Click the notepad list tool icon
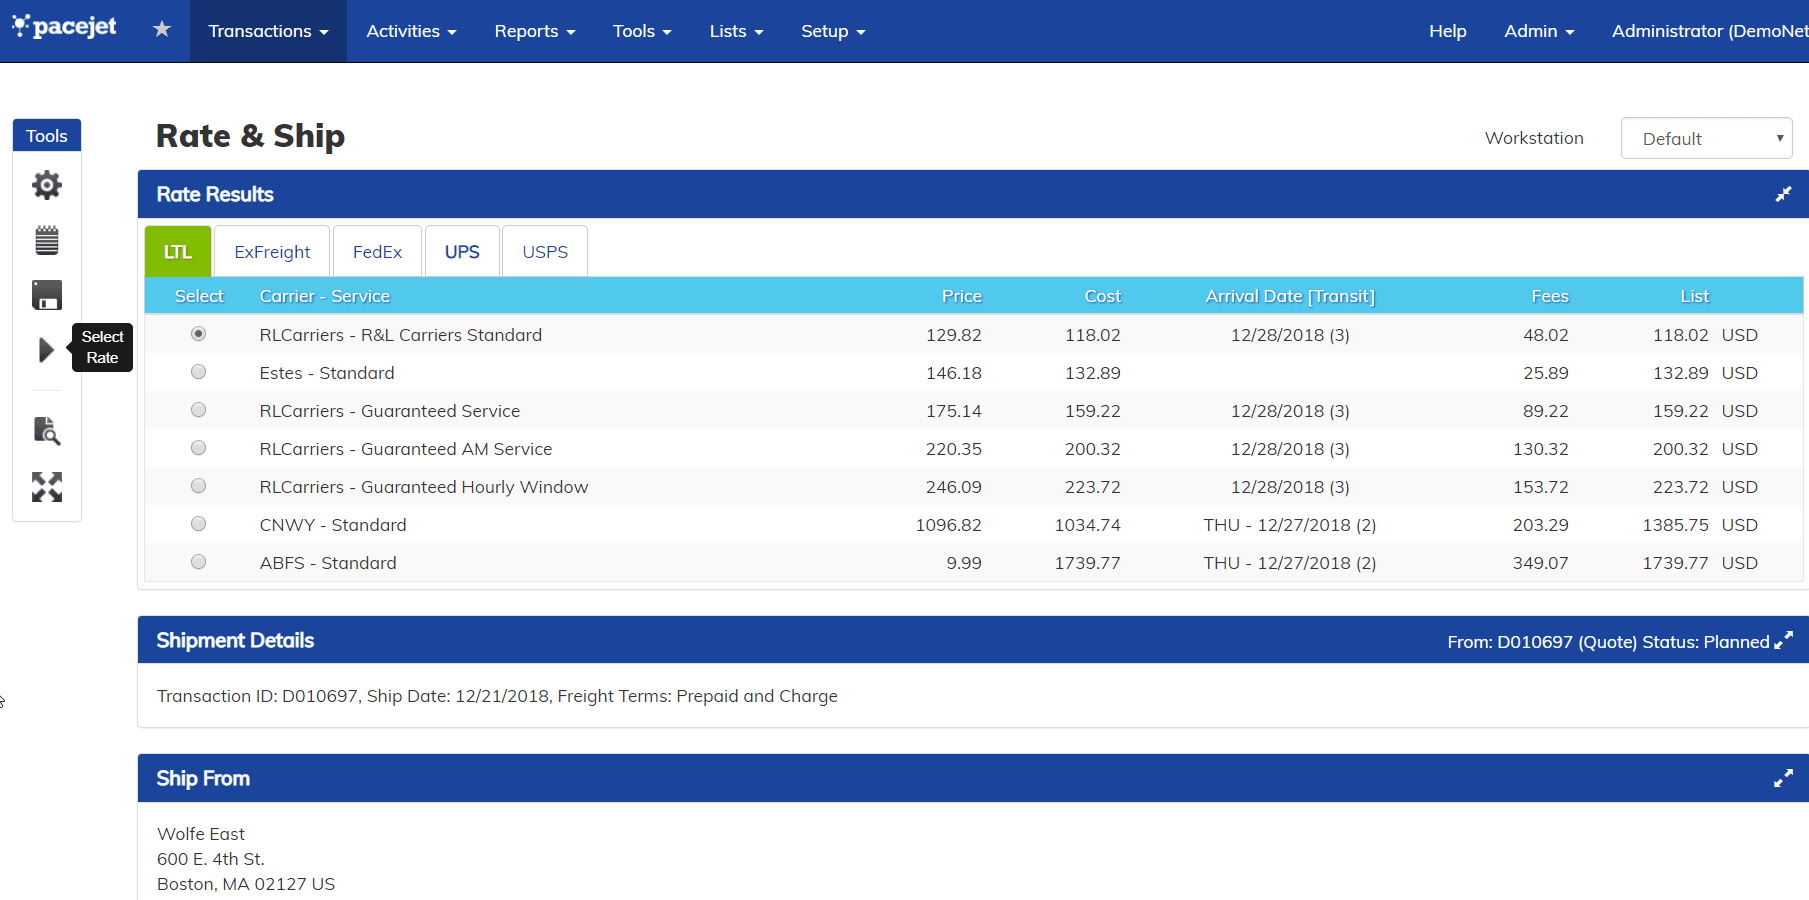Image resolution: width=1809 pixels, height=900 pixels. (47, 240)
